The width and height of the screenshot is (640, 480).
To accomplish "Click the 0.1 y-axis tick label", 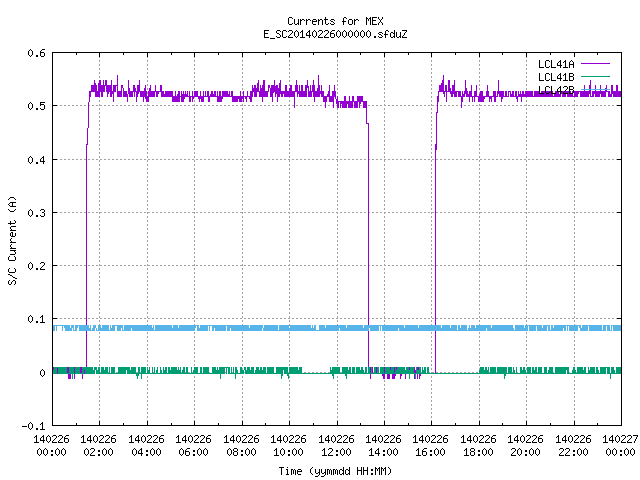I will 36,319.
